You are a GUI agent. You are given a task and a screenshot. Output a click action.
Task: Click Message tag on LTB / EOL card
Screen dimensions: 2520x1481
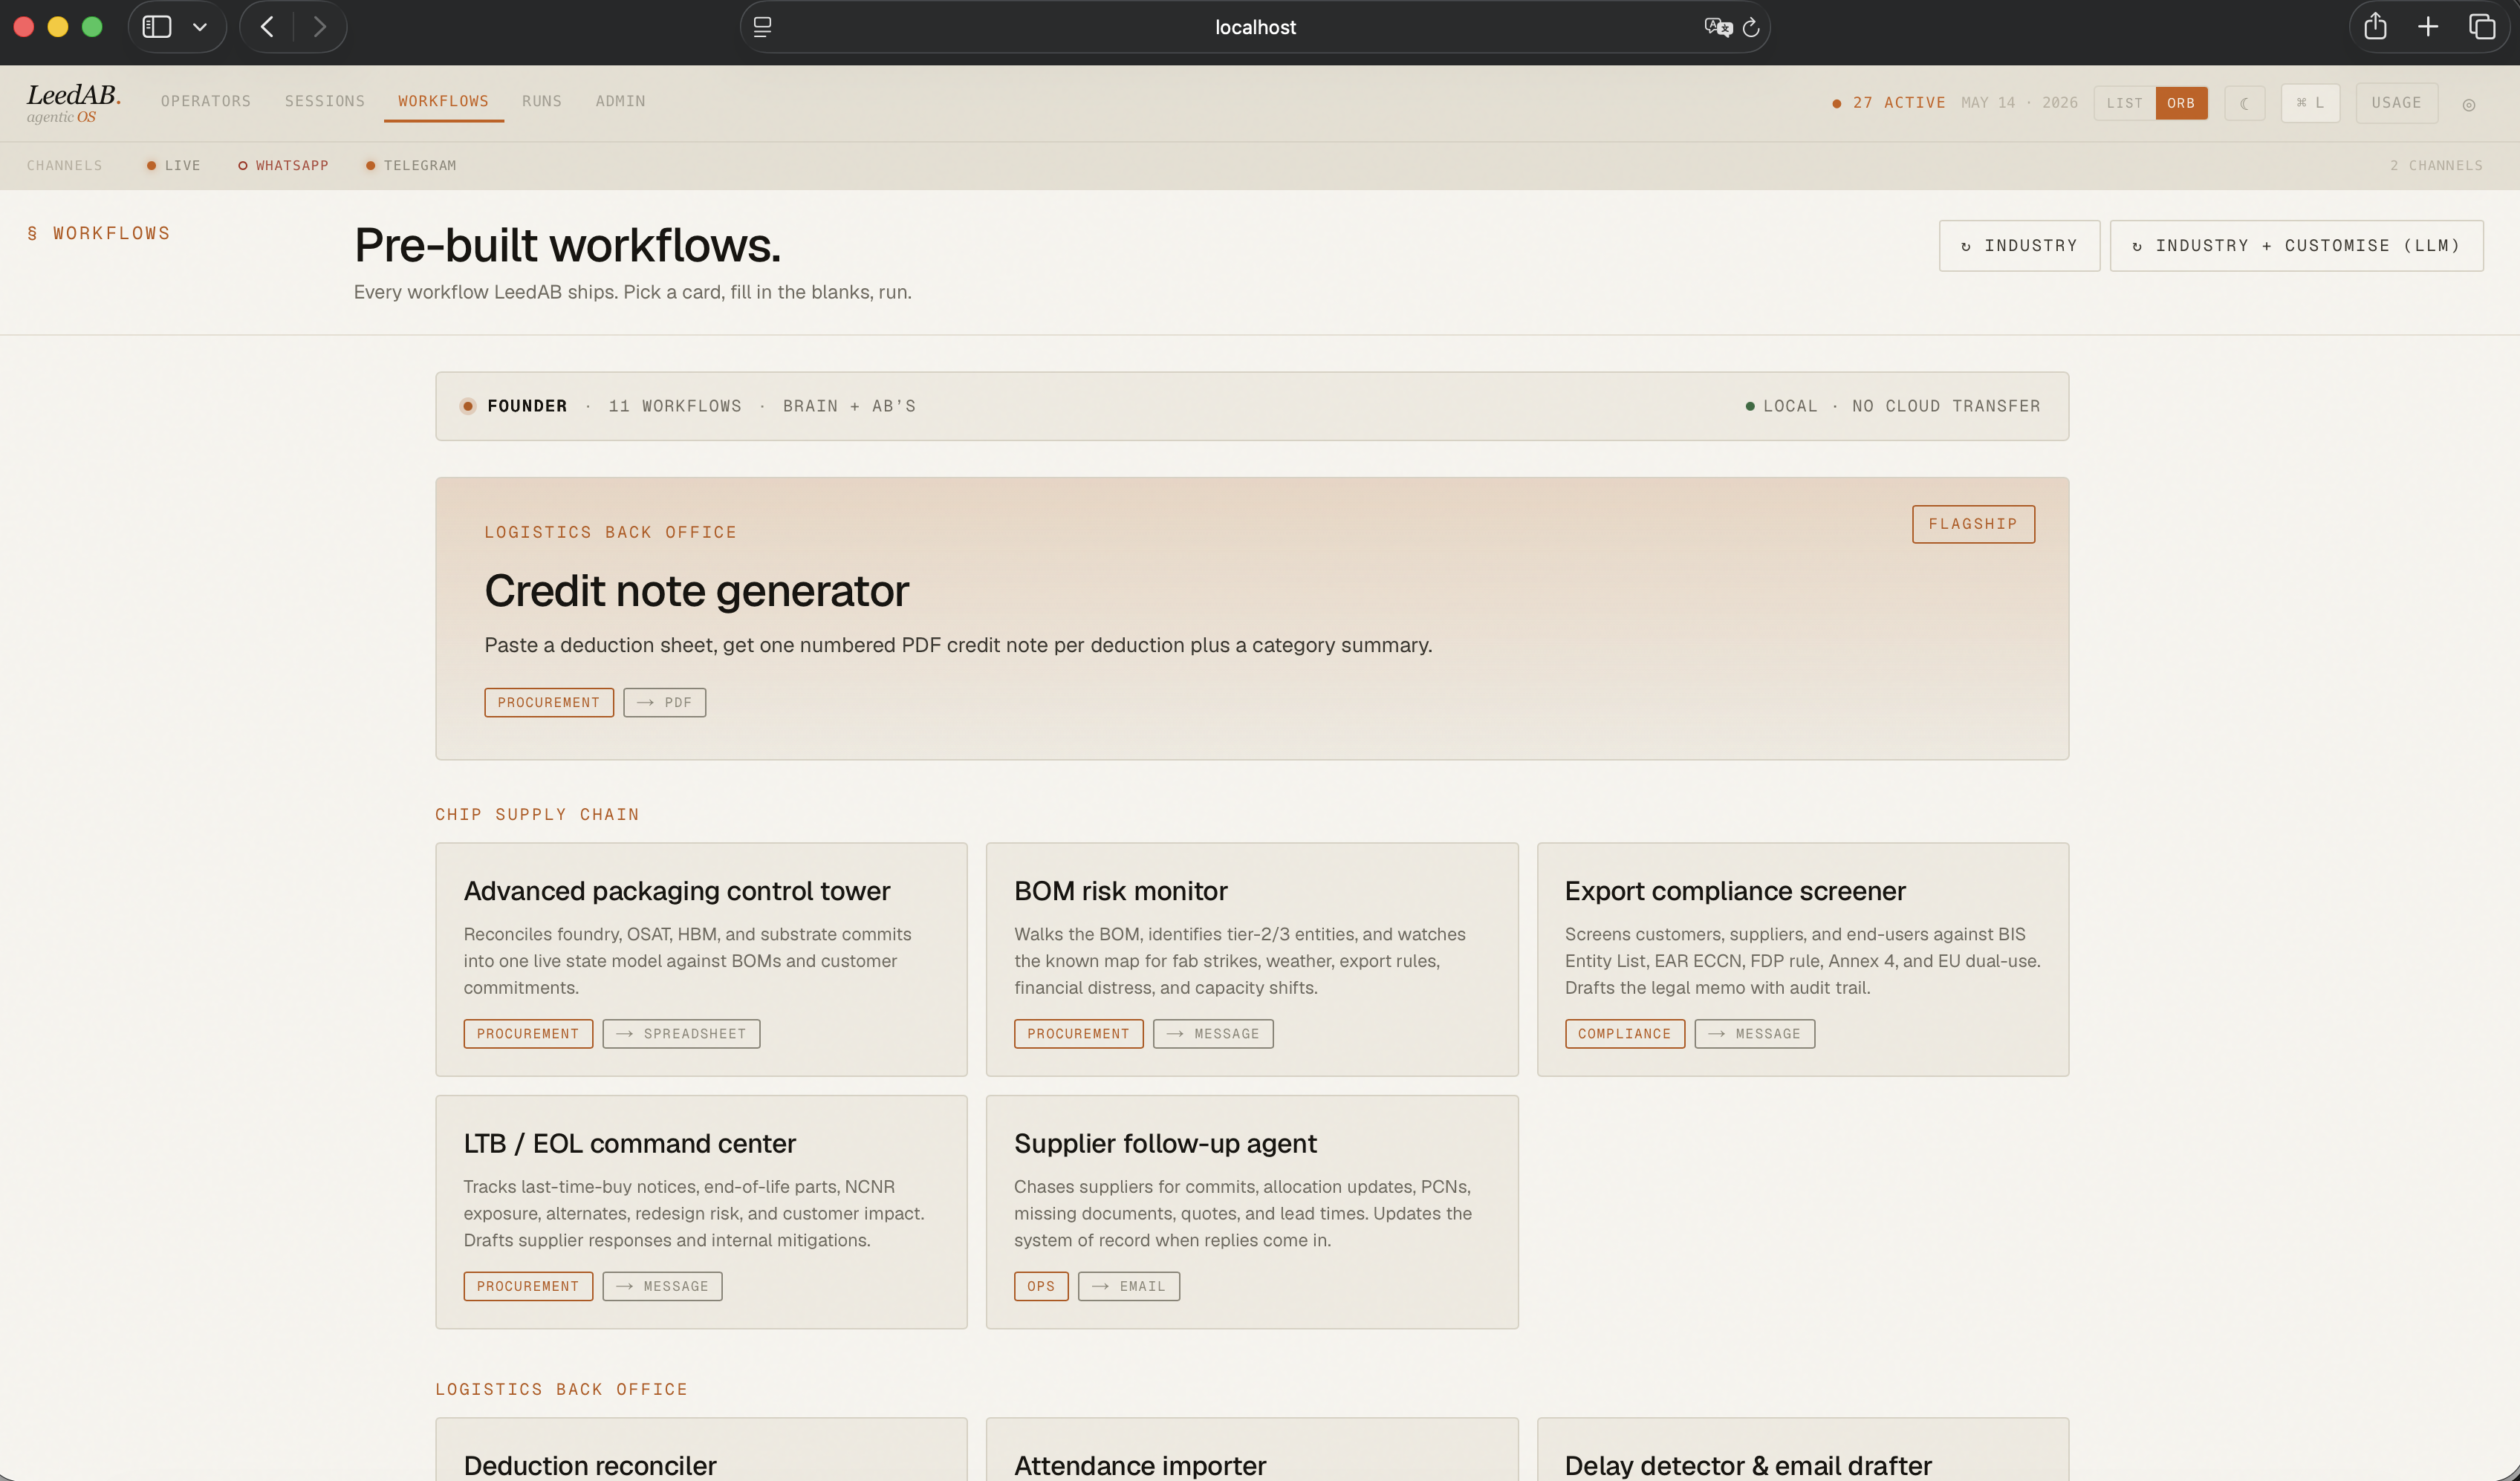tap(662, 1286)
